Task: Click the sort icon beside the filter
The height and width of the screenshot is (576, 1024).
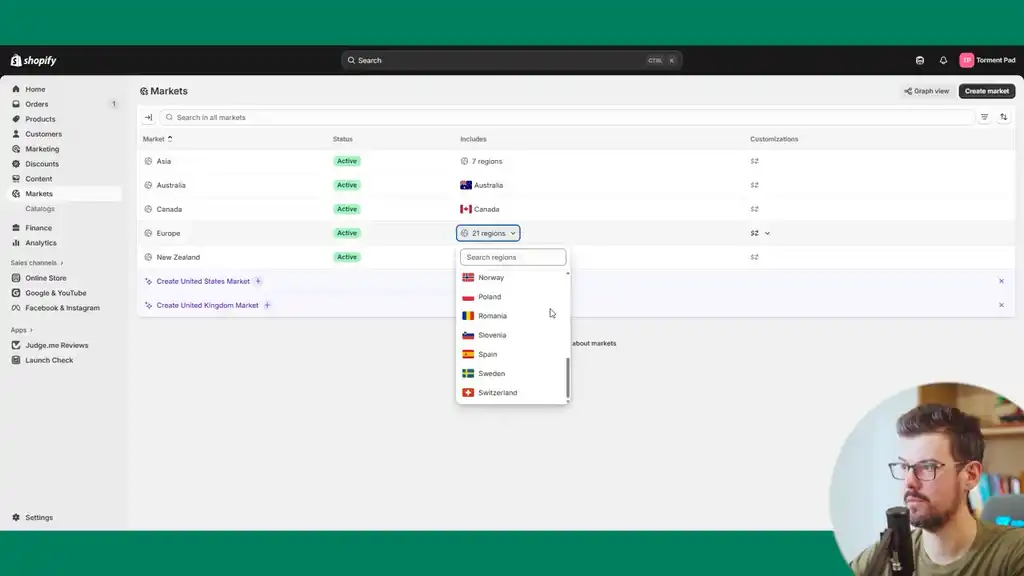Action: [x=1003, y=116]
